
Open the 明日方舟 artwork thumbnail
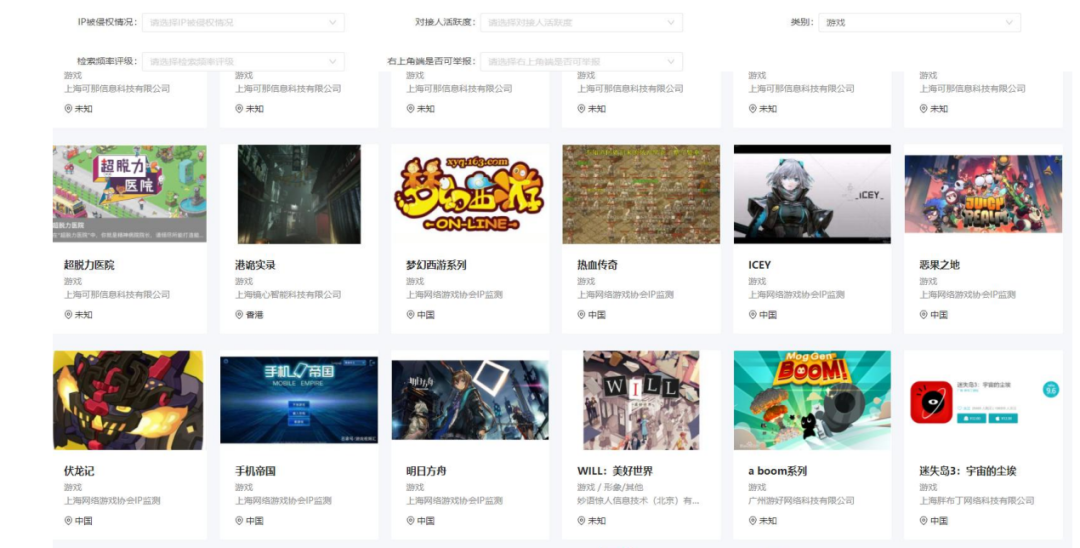pyautogui.click(x=470, y=400)
